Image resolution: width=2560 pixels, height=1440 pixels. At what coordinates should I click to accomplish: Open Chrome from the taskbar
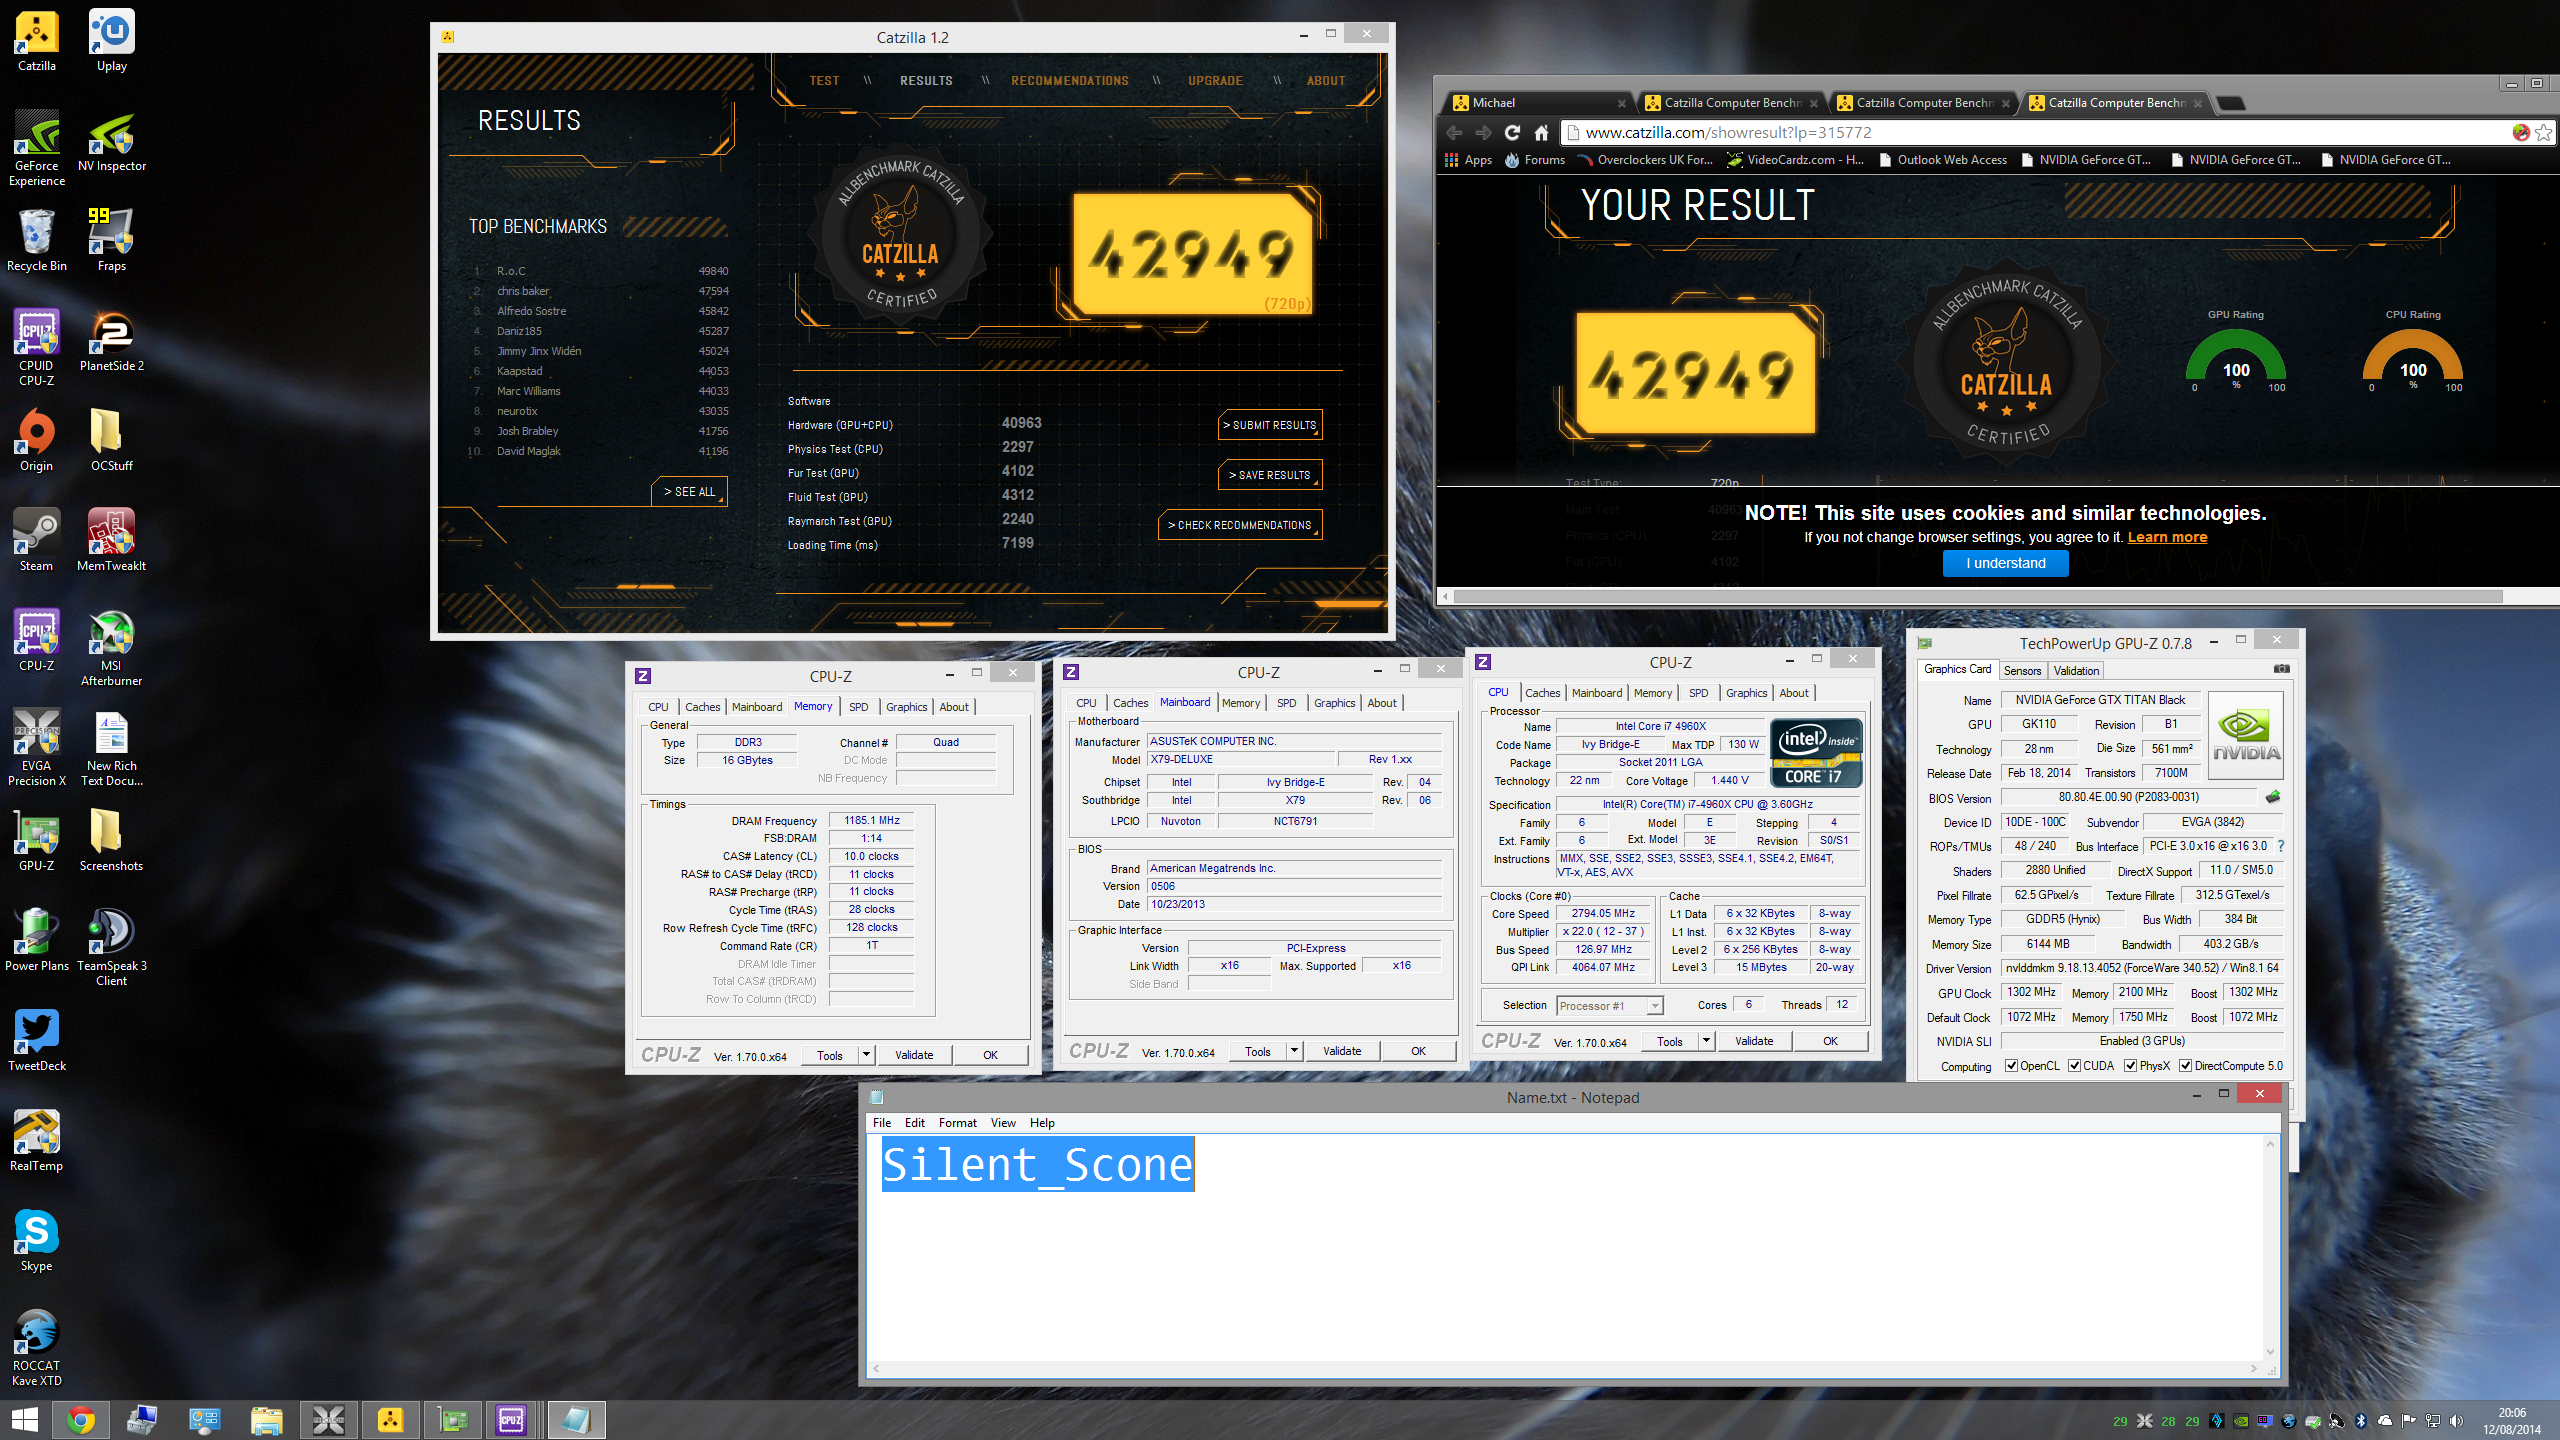(x=81, y=1420)
